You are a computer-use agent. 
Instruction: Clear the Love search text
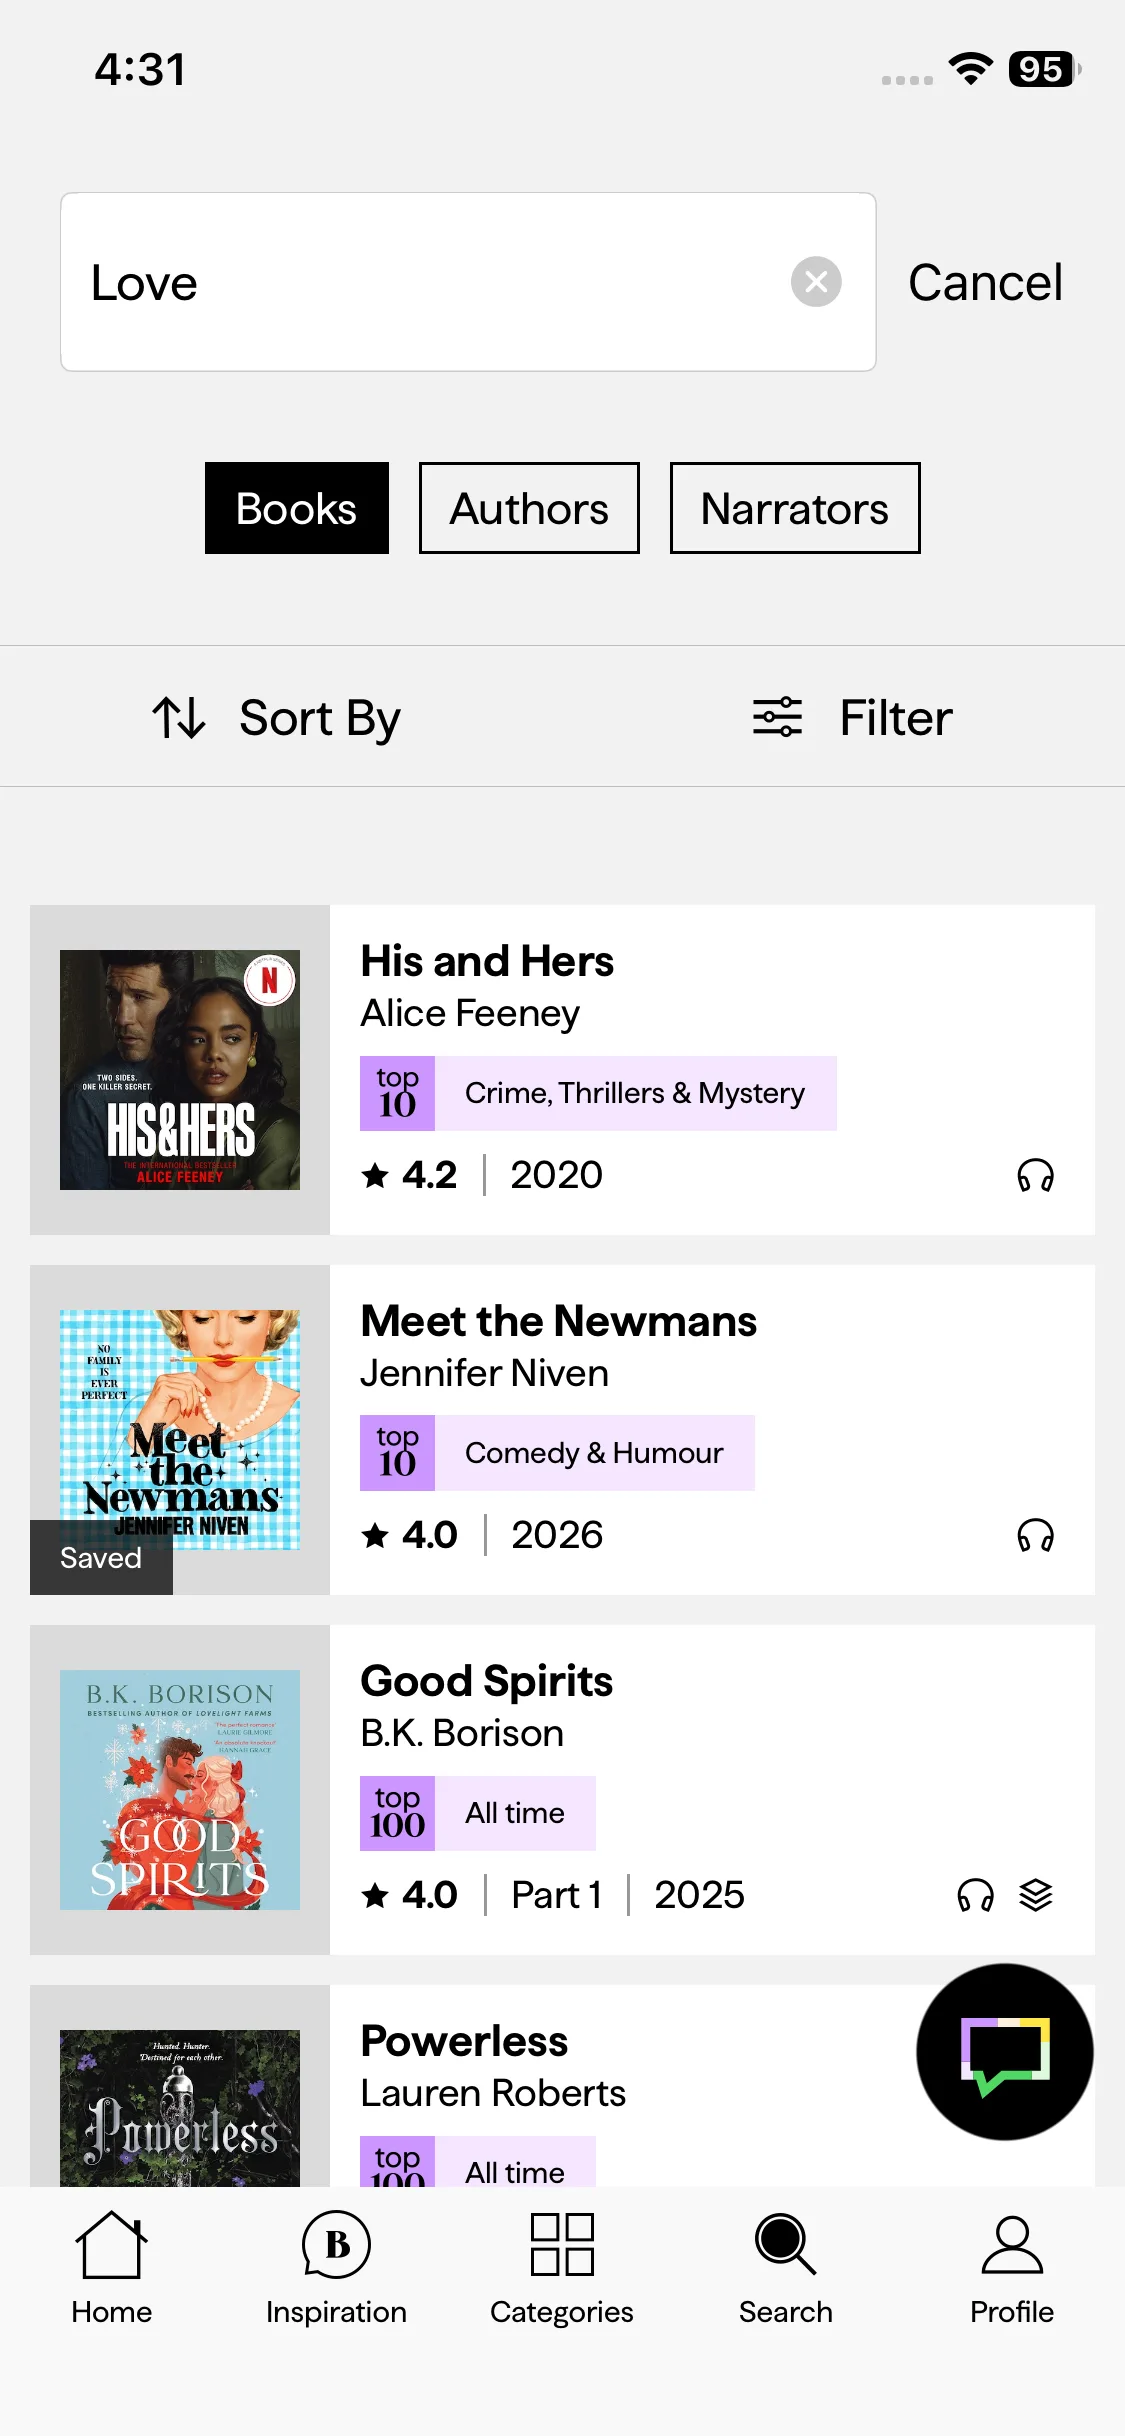pyautogui.click(x=816, y=282)
